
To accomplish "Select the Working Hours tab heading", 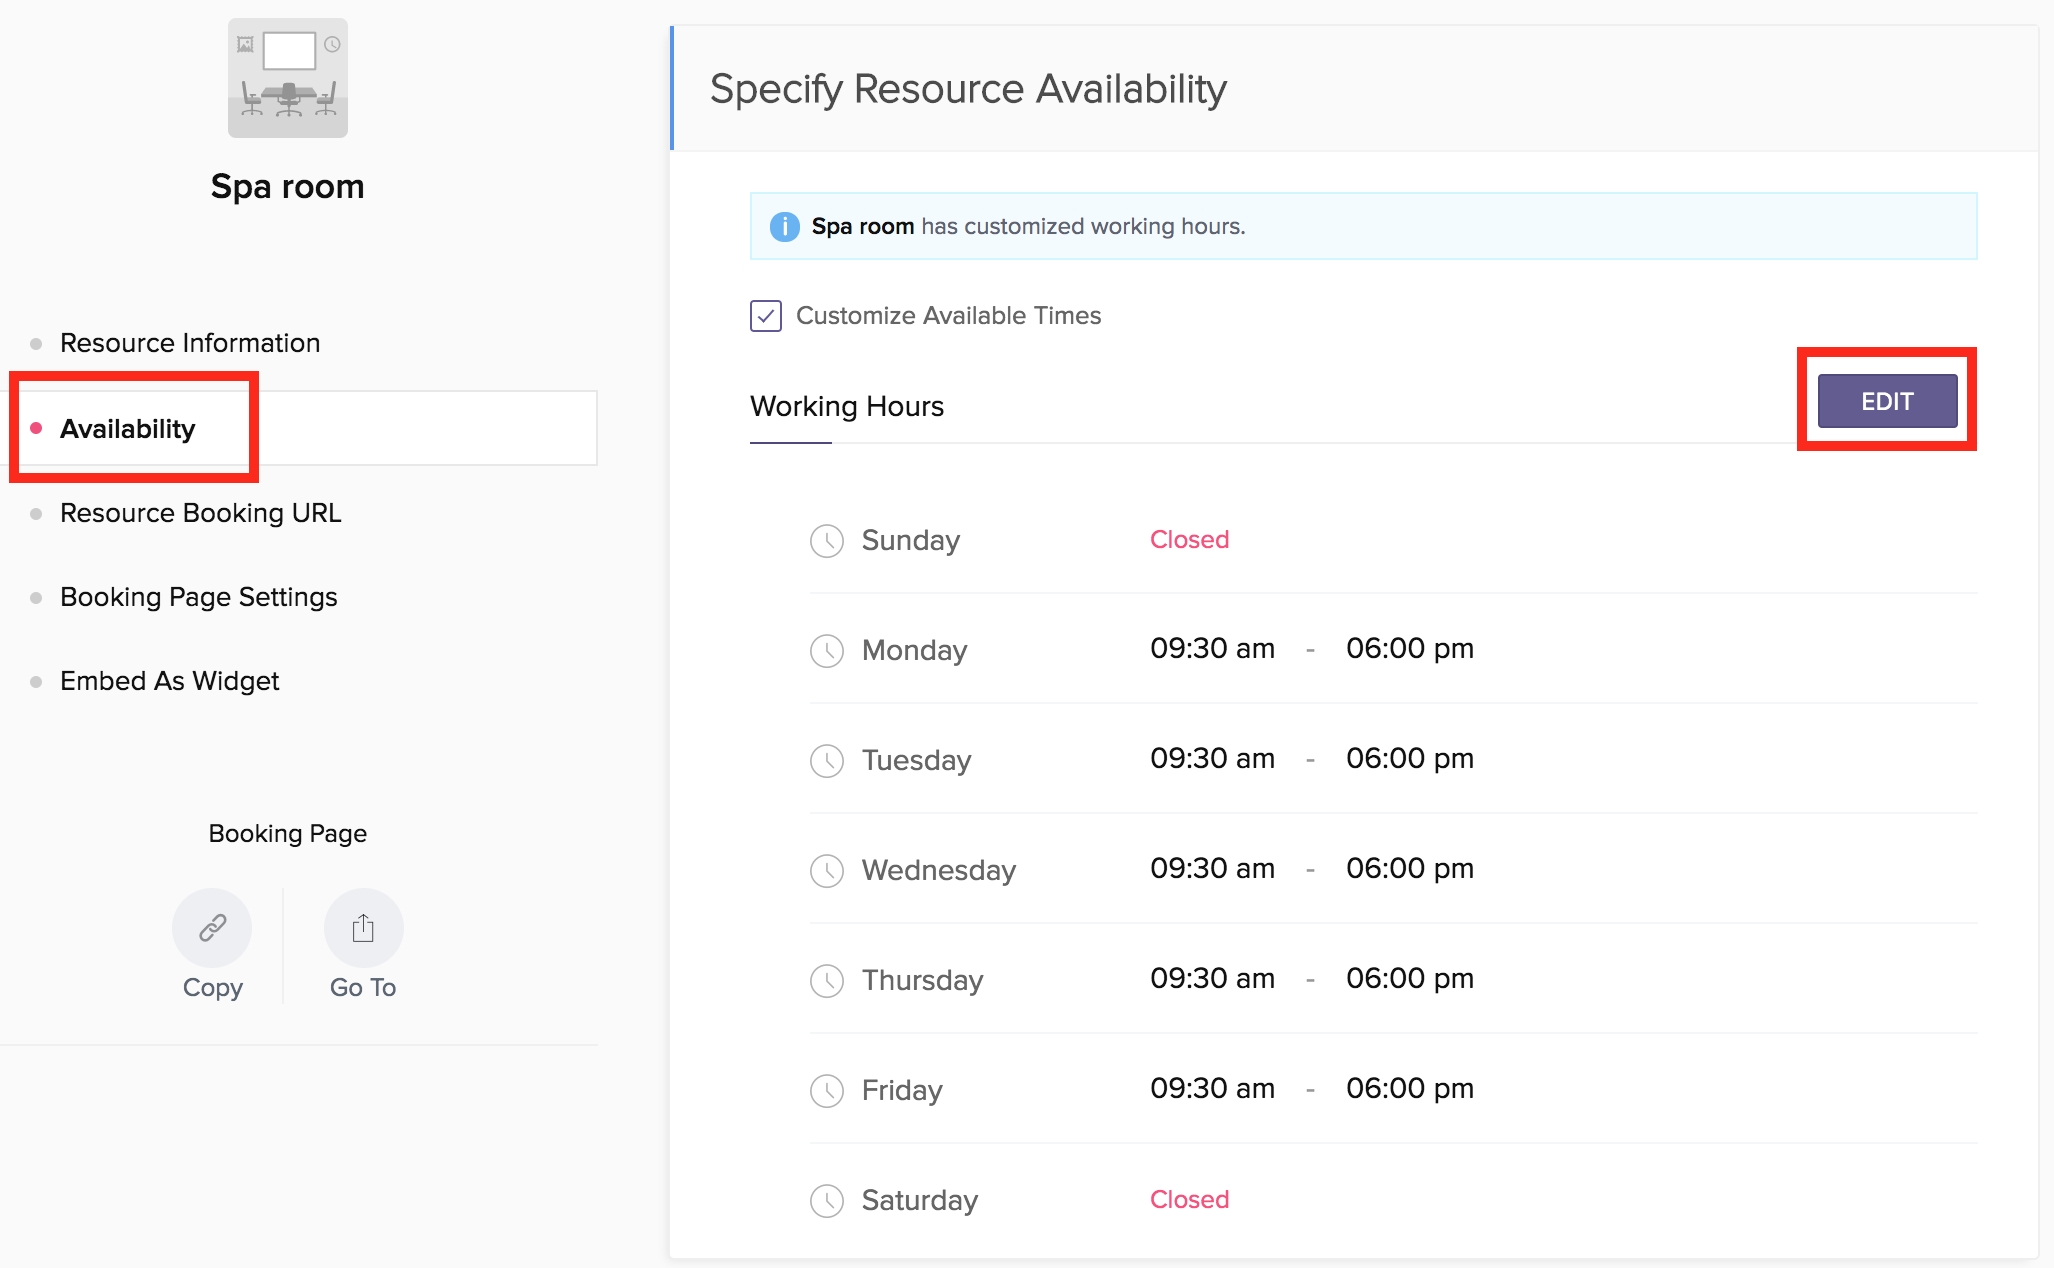I will coord(847,407).
